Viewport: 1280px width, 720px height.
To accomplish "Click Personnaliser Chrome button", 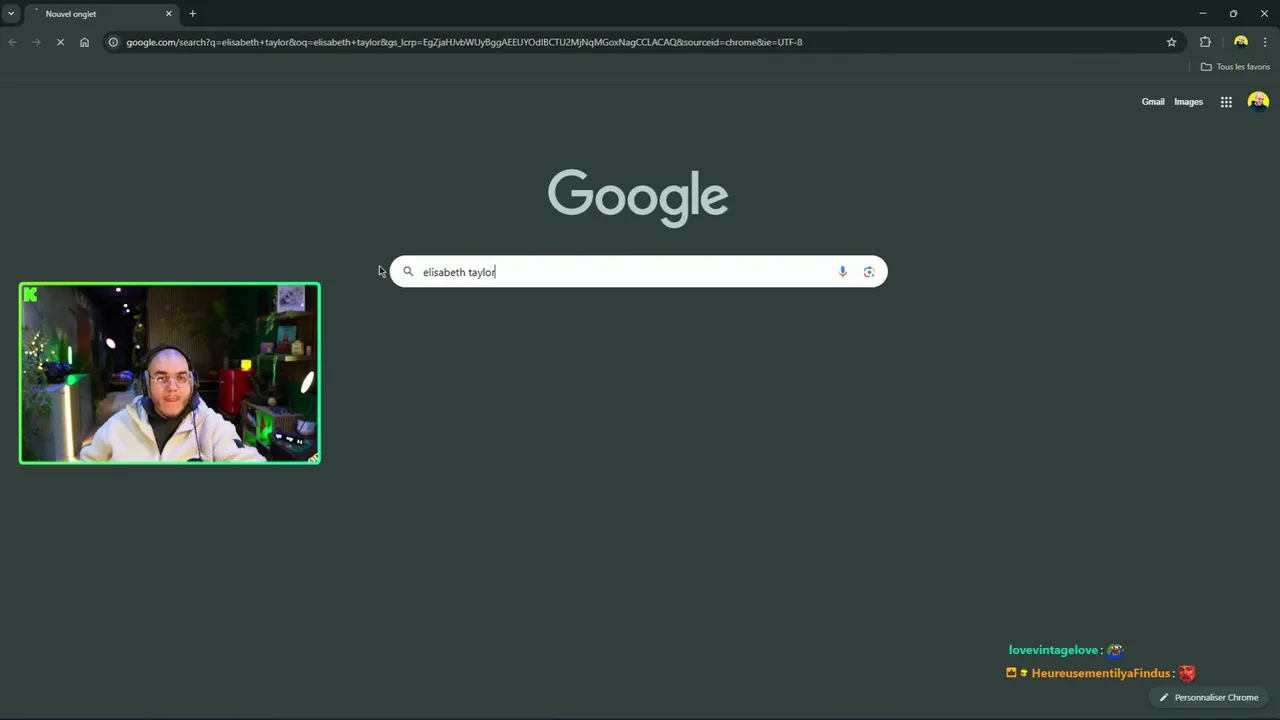I will (x=1209, y=698).
